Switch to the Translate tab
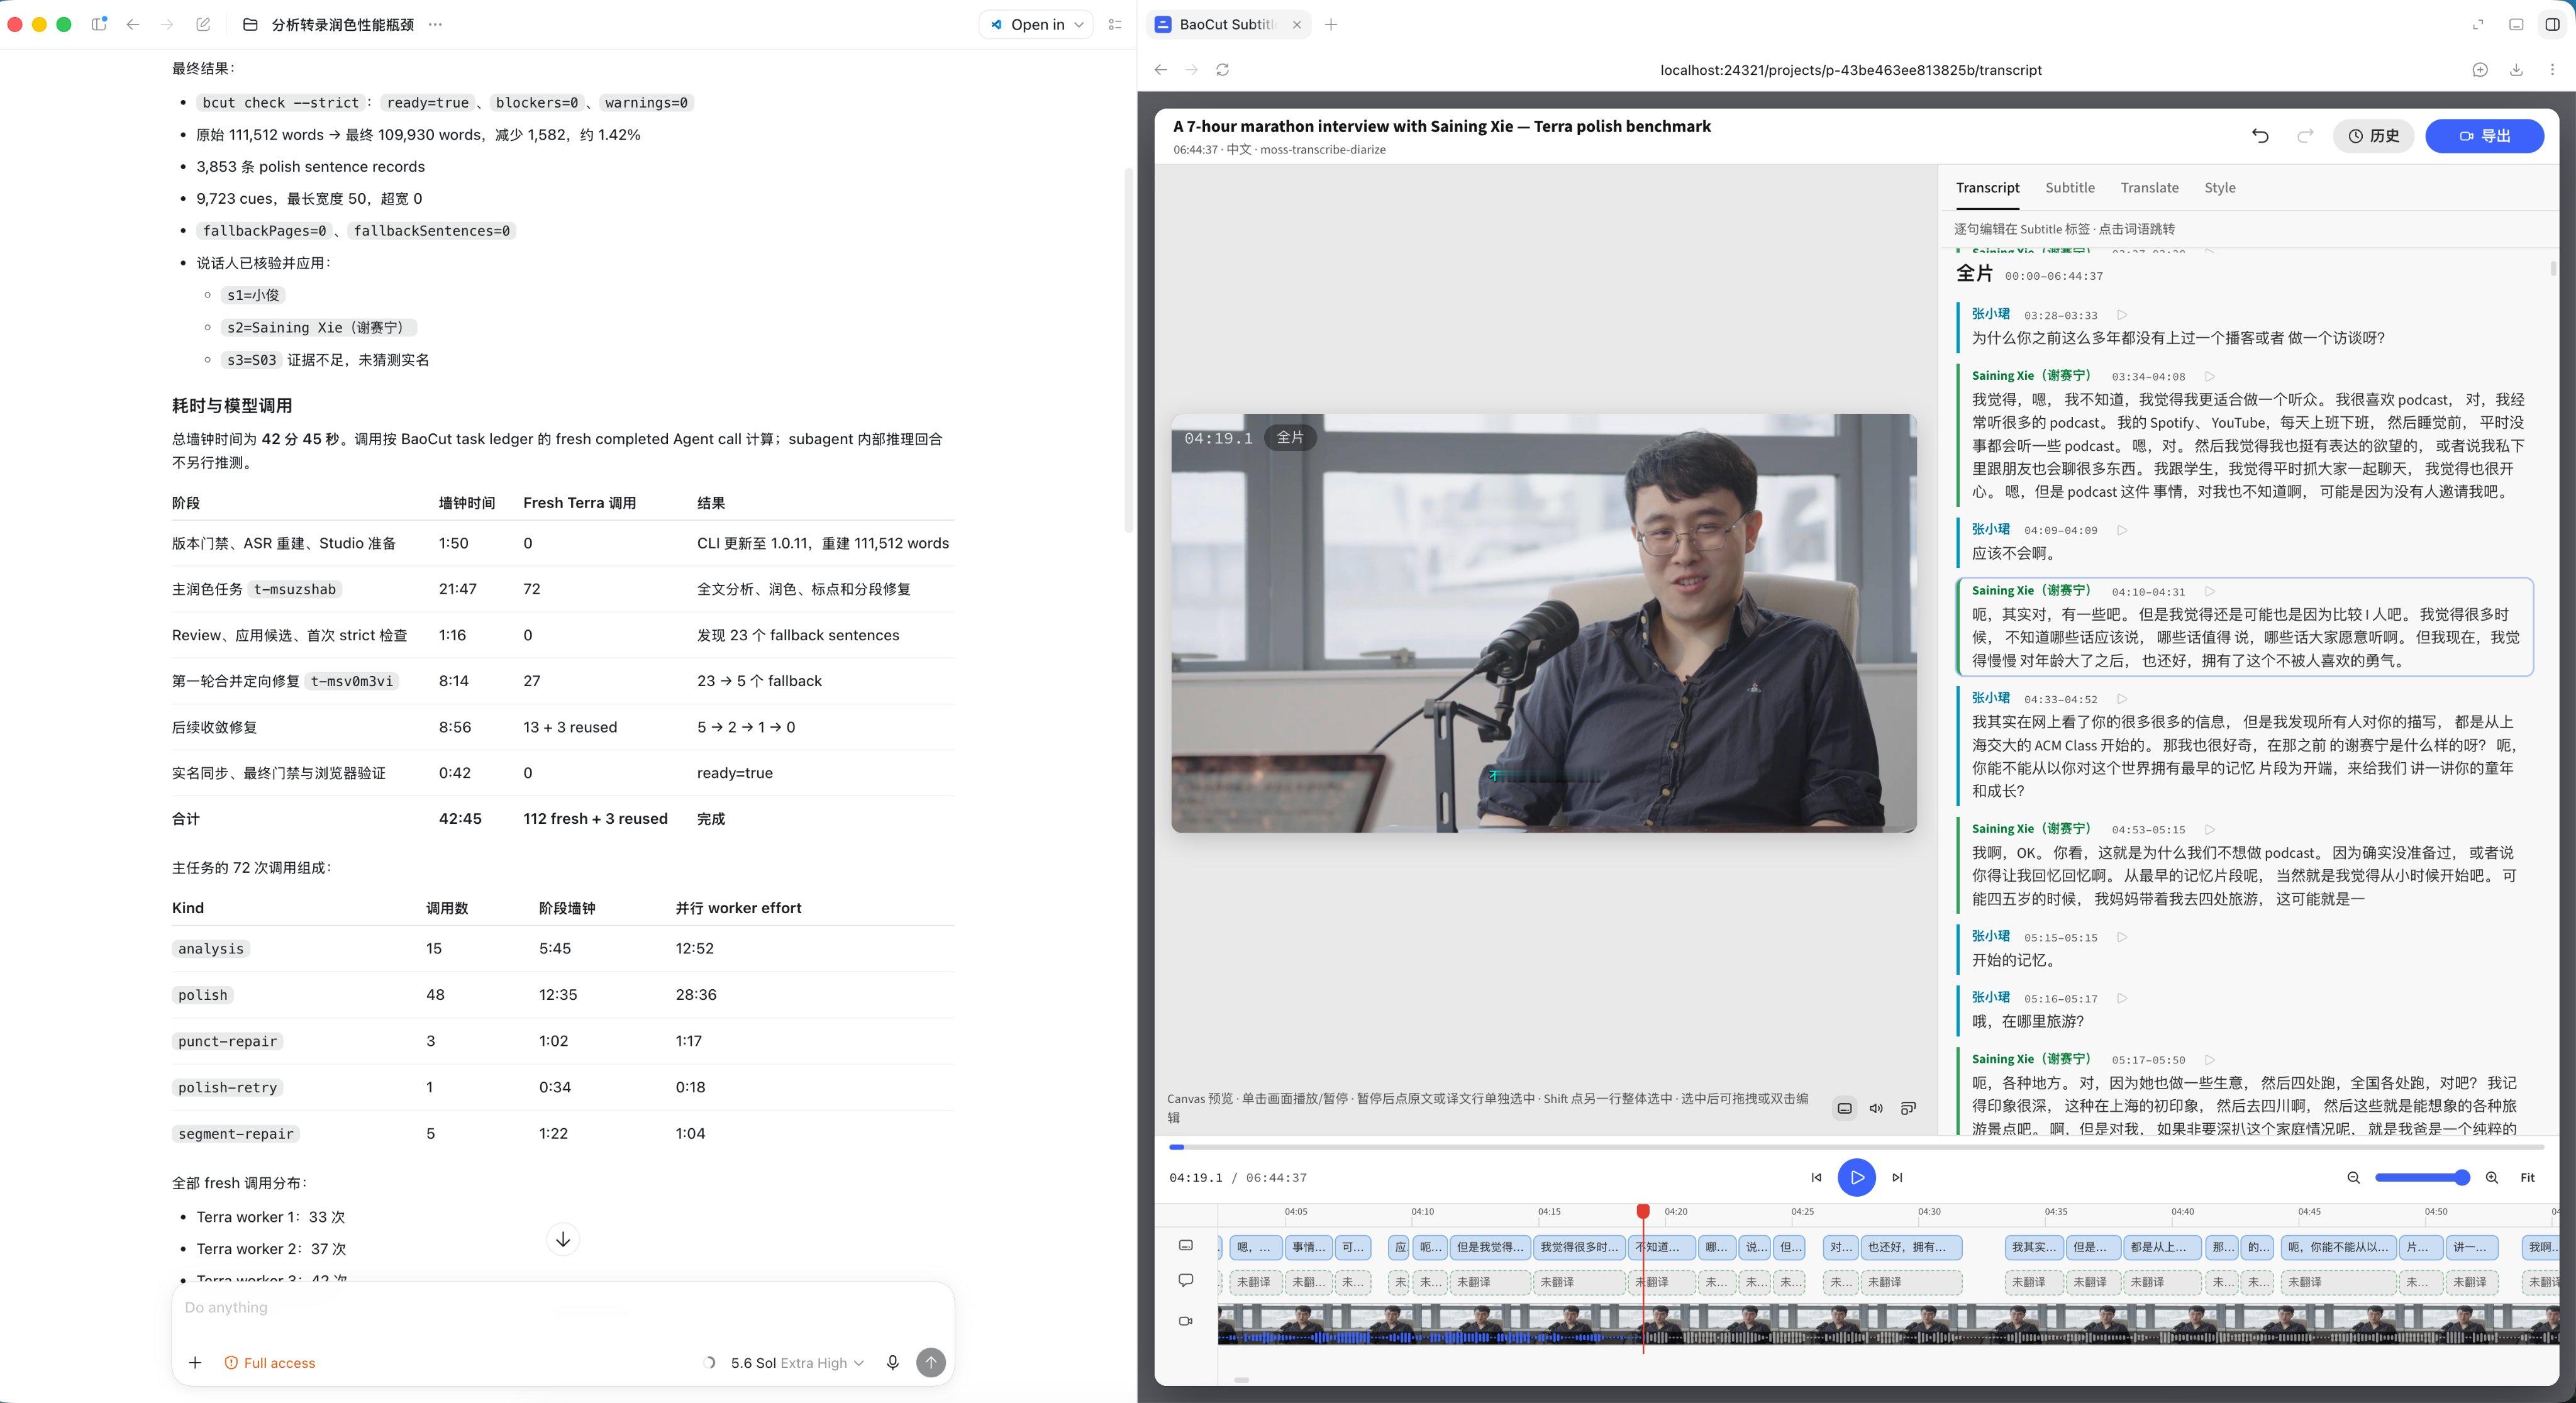Screen dimensions: 2576x1403 click(x=2150, y=188)
